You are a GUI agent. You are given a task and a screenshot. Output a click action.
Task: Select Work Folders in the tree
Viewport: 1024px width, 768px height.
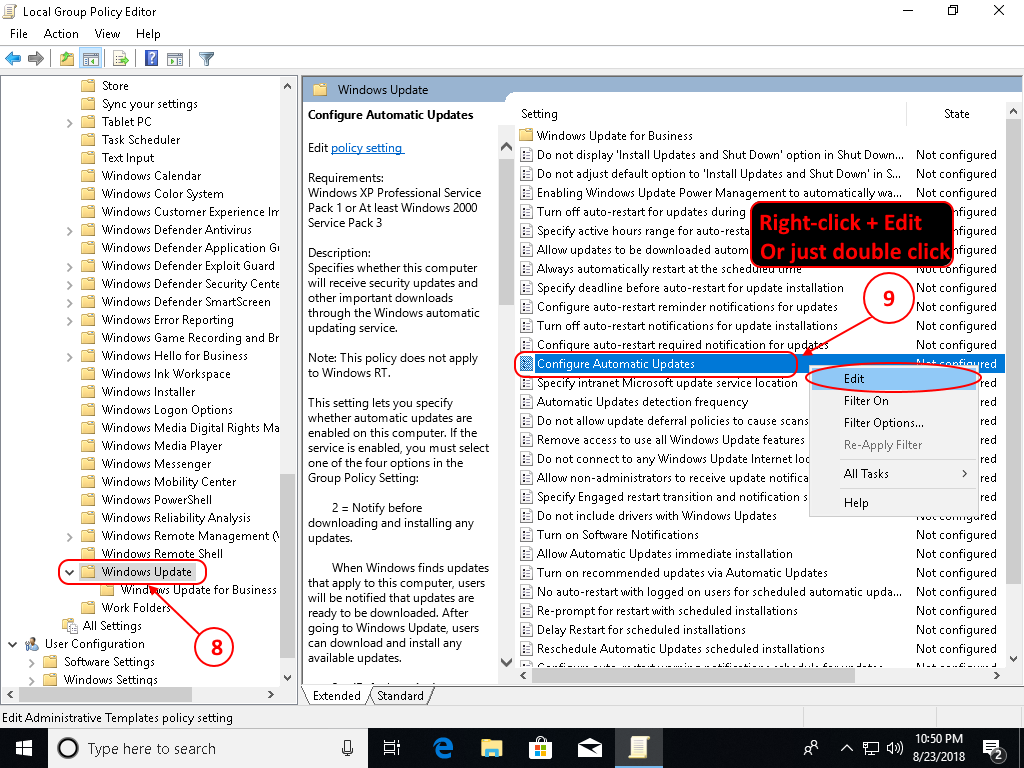pyautogui.click(x=136, y=608)
